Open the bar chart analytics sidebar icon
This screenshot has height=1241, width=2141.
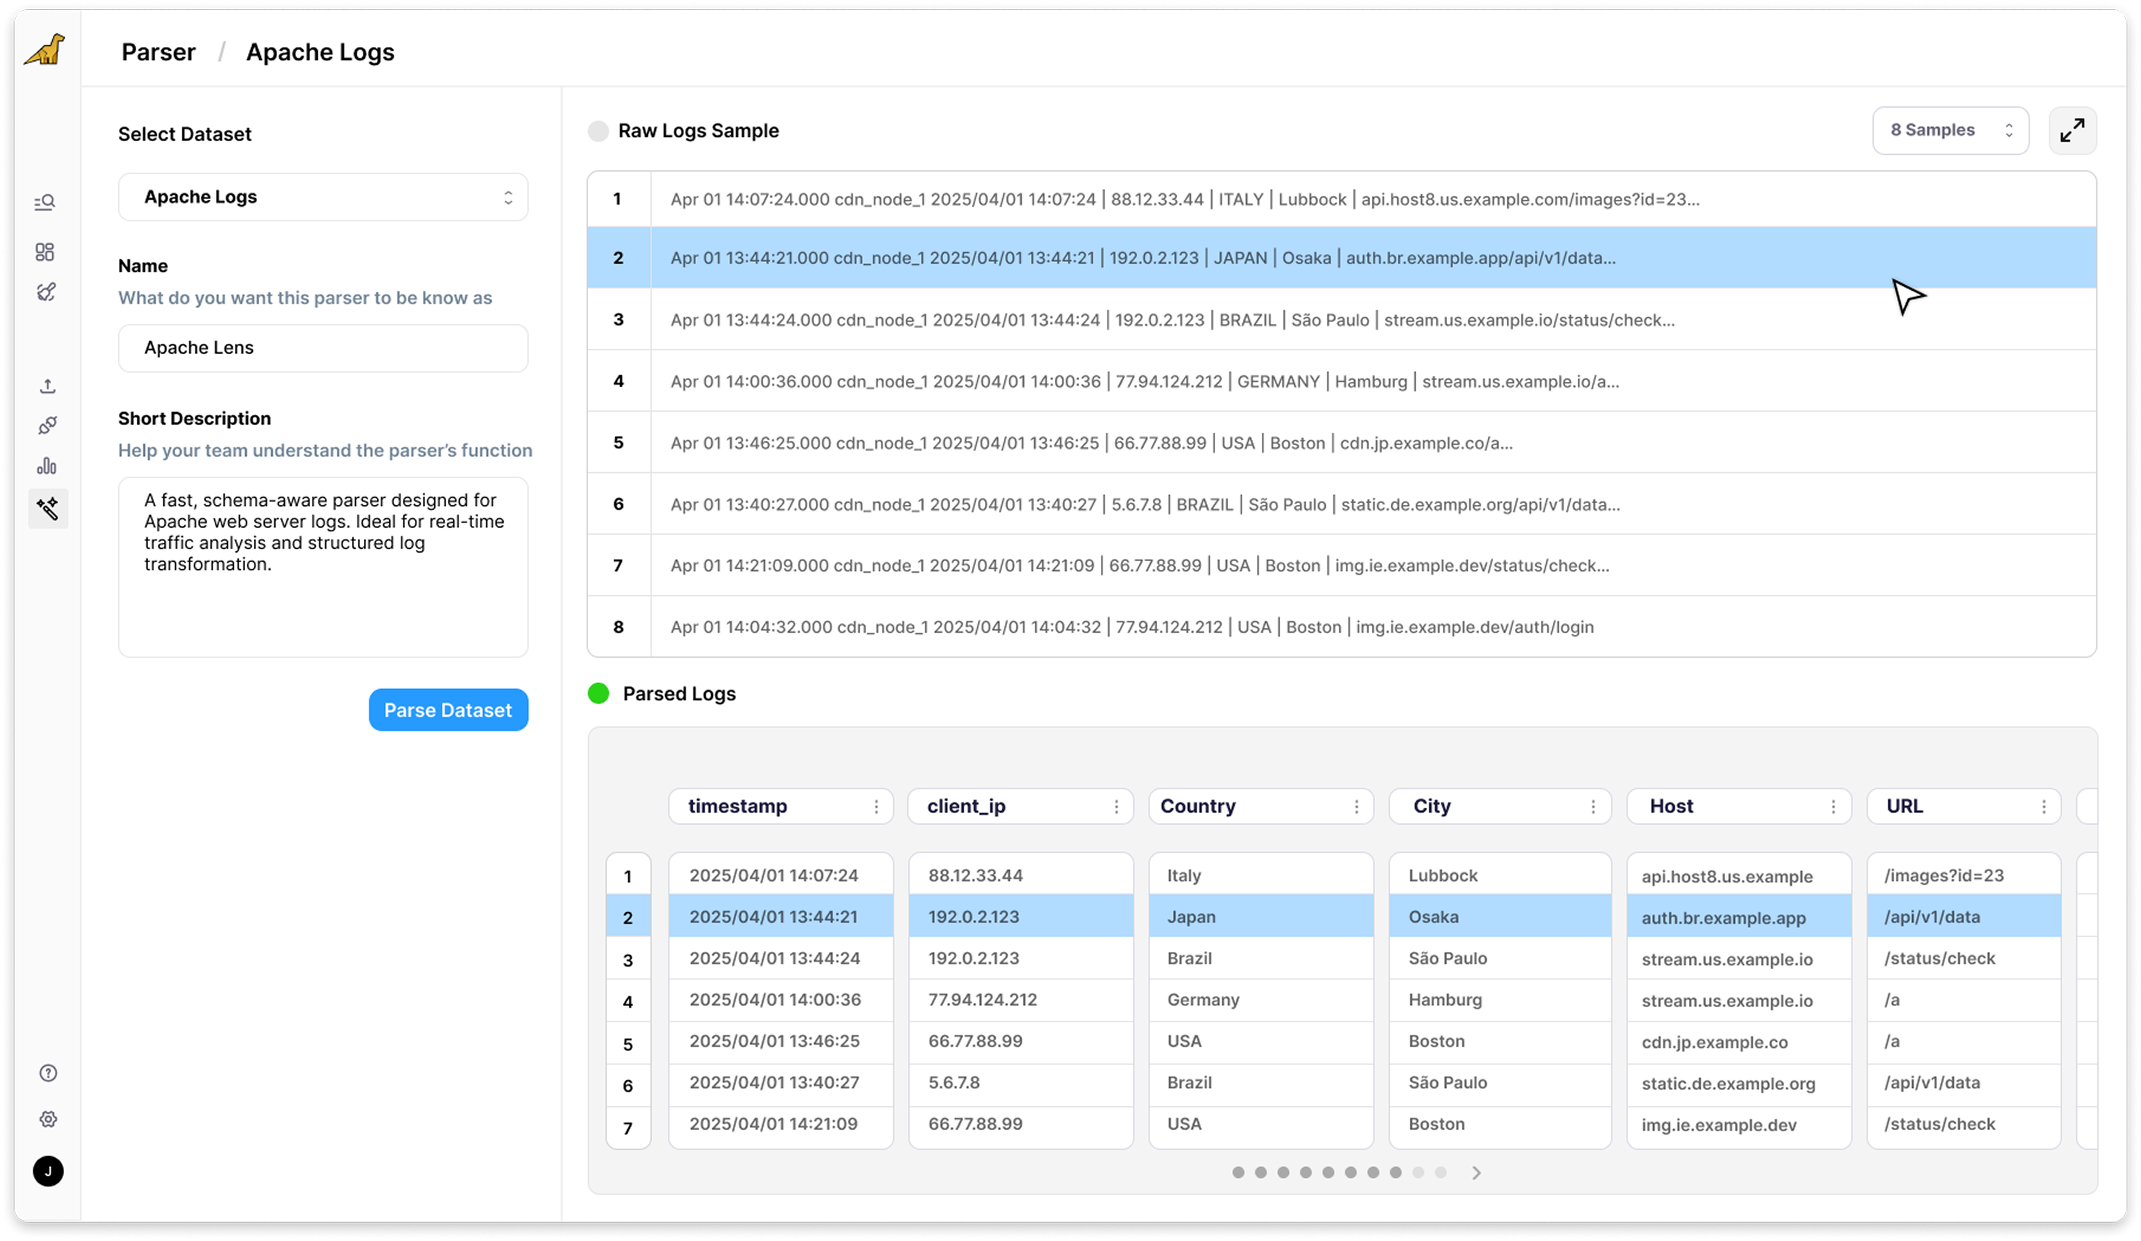click(x=47, y=466)
